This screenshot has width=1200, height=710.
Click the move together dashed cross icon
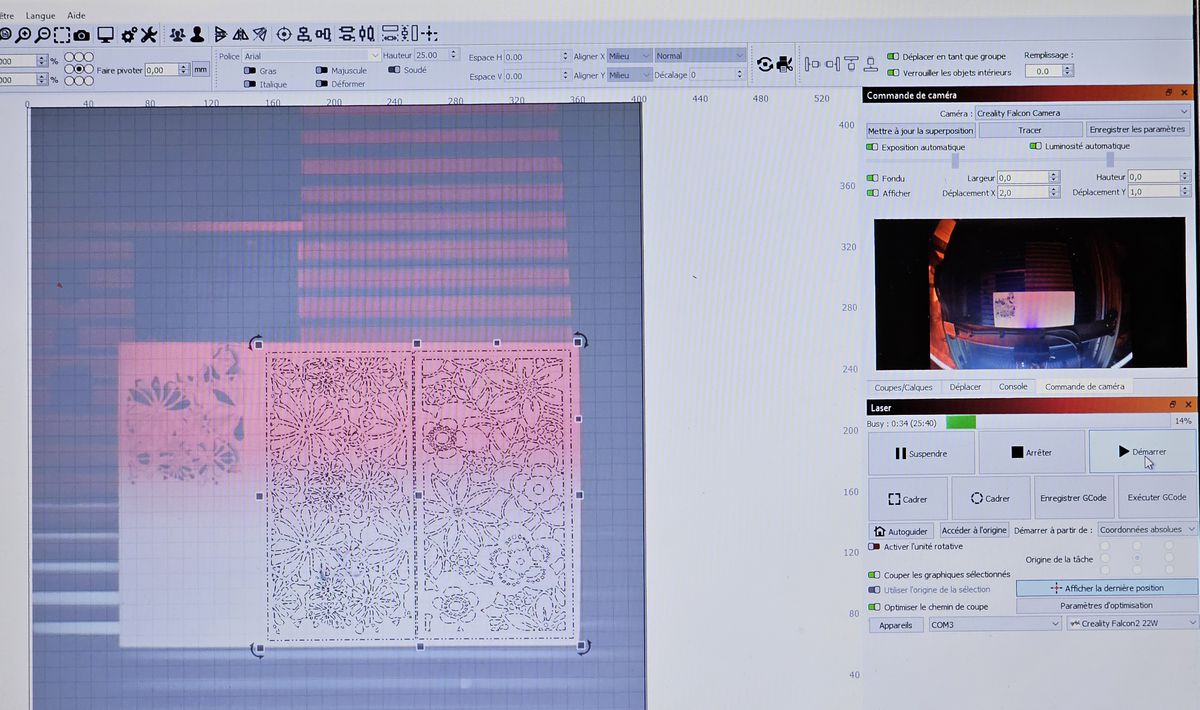pos(429,34)
